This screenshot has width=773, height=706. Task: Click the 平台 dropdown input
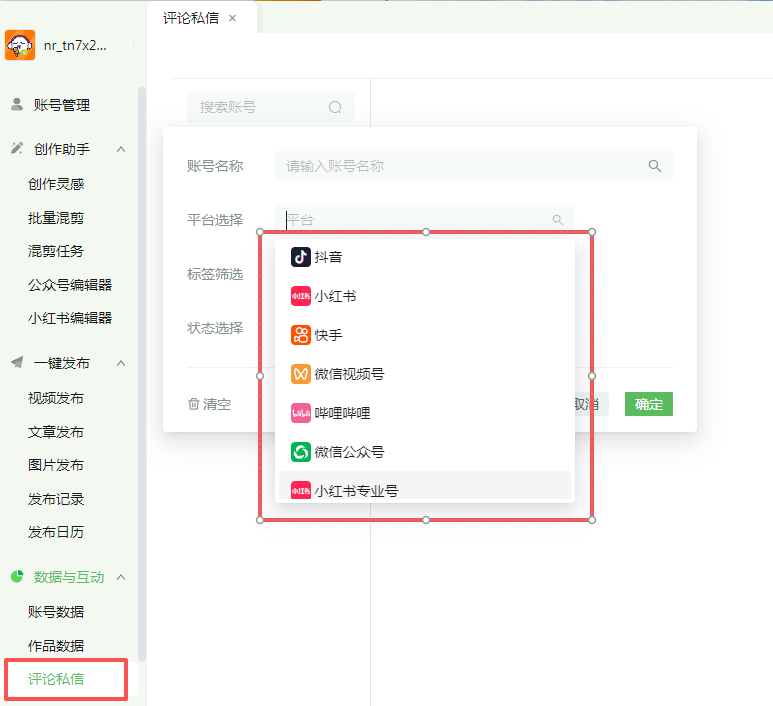click(x=425, y=219)
